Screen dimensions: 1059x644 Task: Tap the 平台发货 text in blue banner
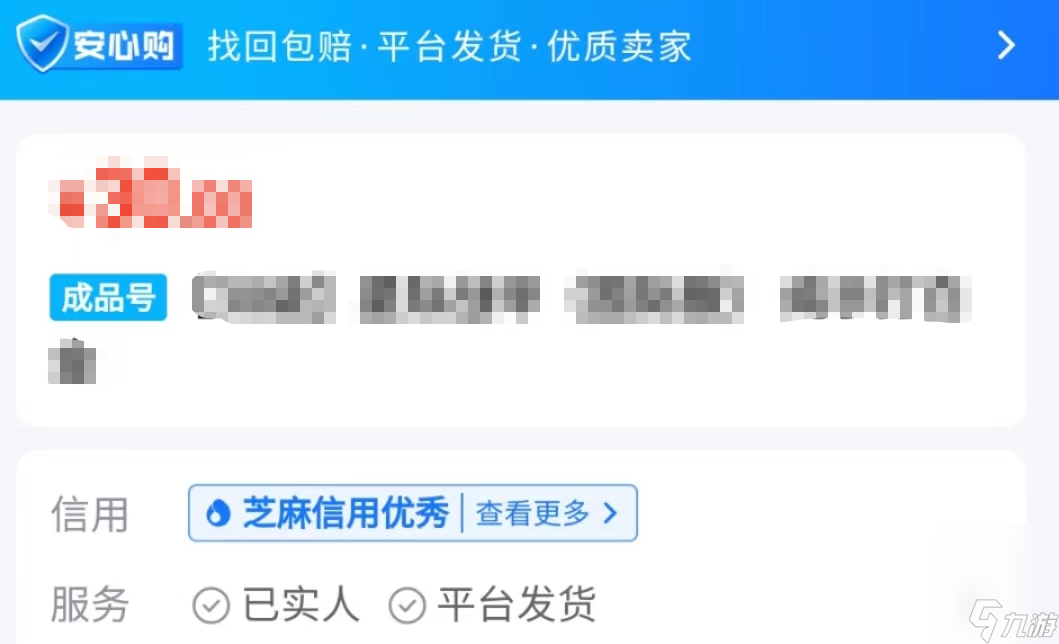[x=449, y=47]
